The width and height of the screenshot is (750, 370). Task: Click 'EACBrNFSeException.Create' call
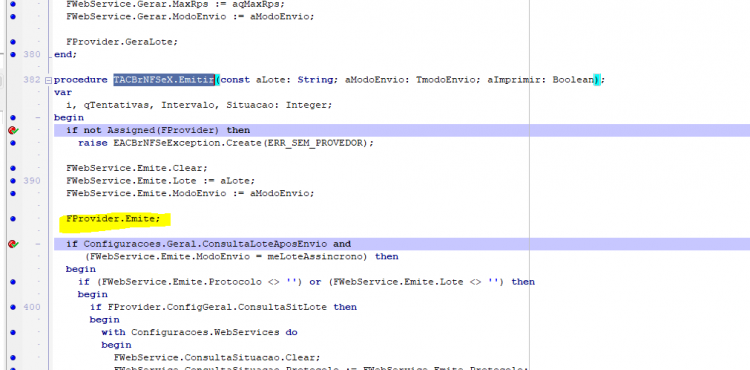(187, 143)
